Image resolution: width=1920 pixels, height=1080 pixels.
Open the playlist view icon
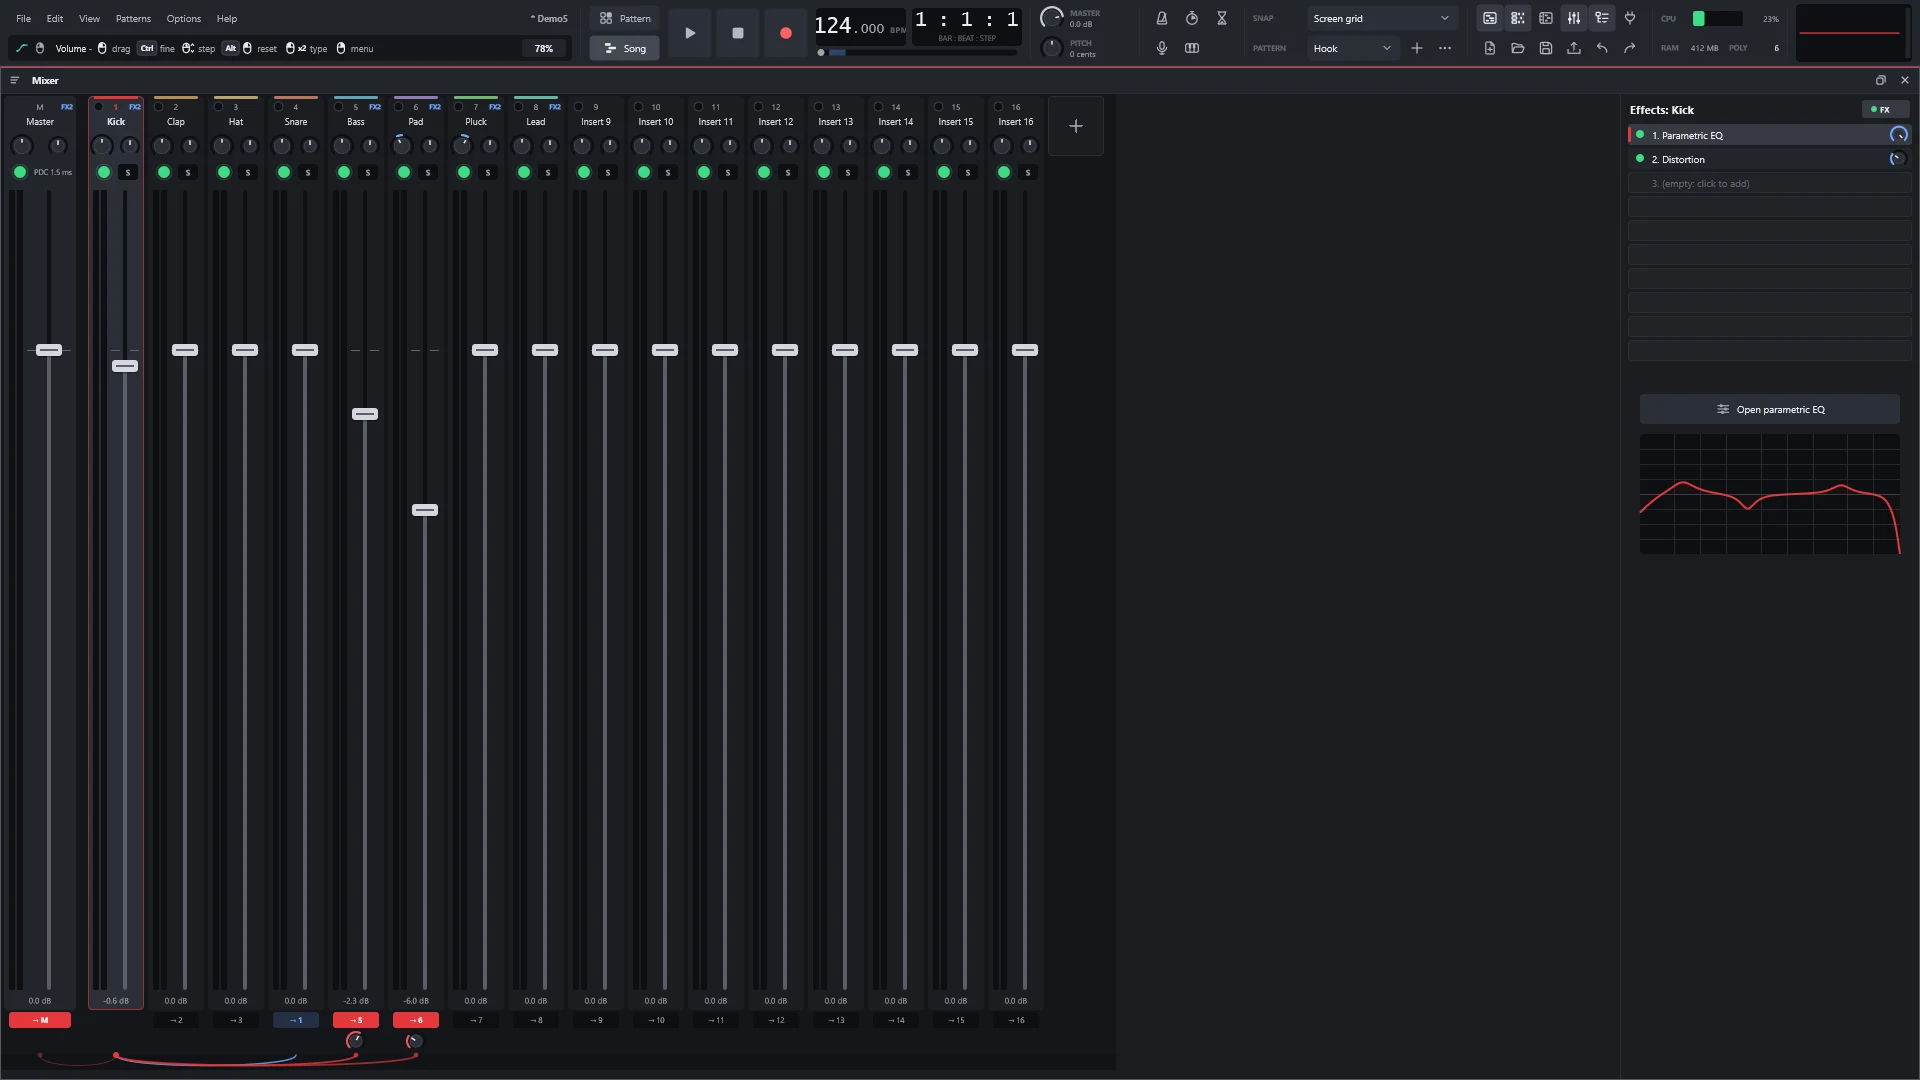tap(1490, 18)
